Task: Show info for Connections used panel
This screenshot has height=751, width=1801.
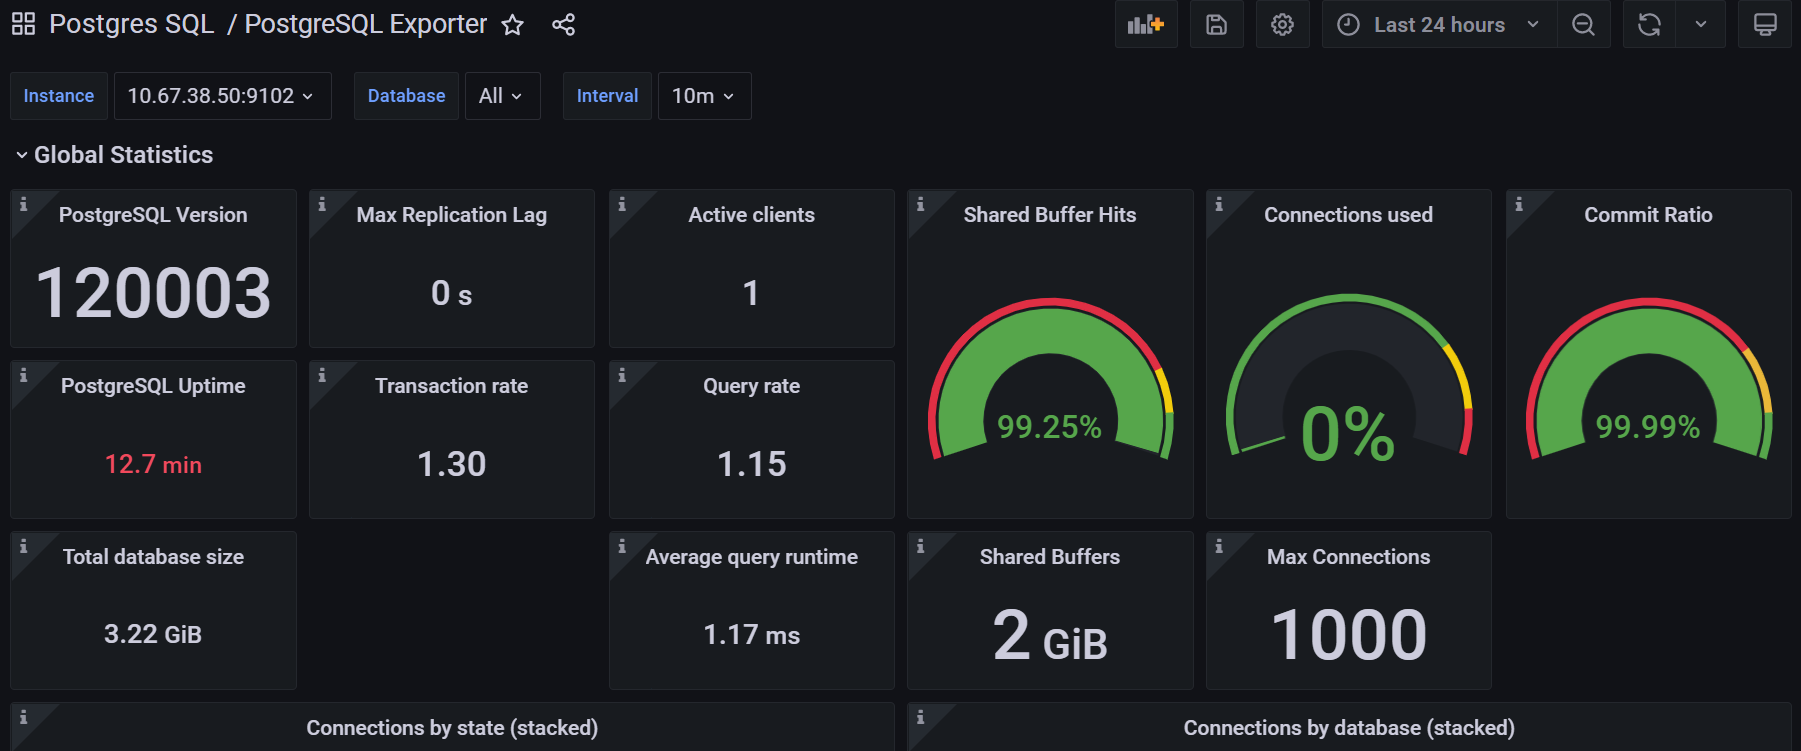Action: tap(1219, 204)
